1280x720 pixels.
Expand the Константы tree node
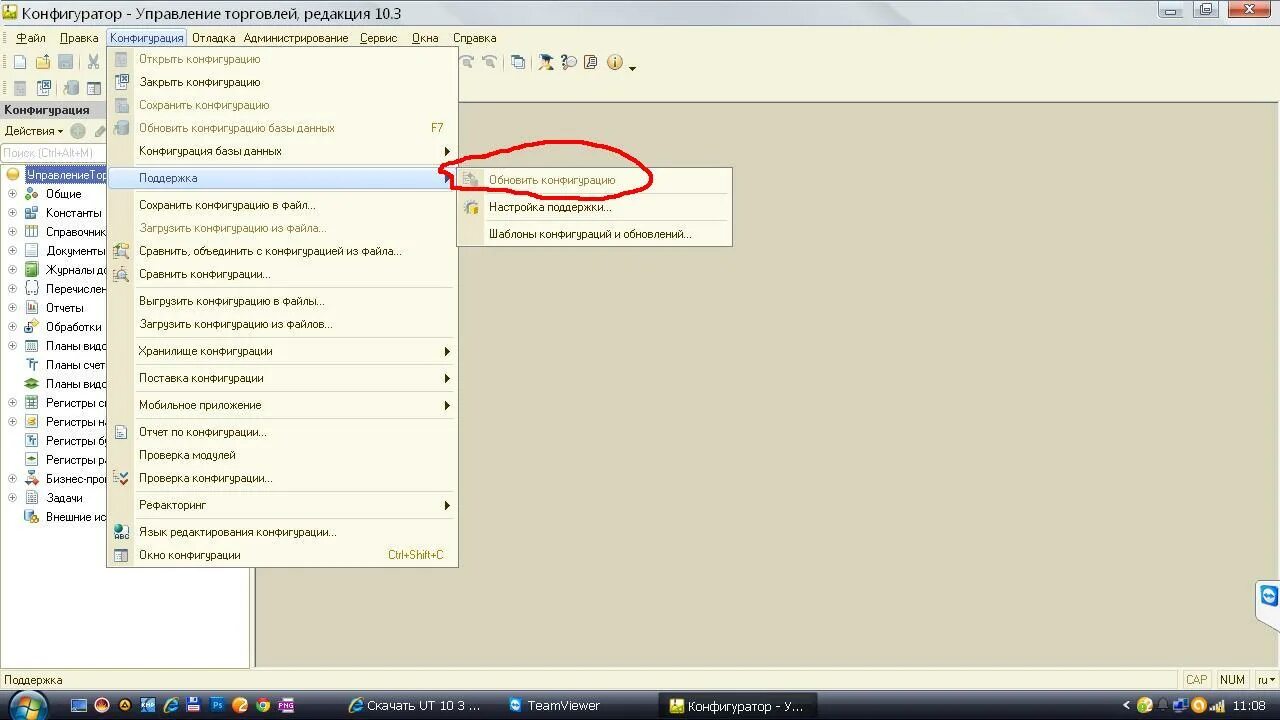[13, 213]
